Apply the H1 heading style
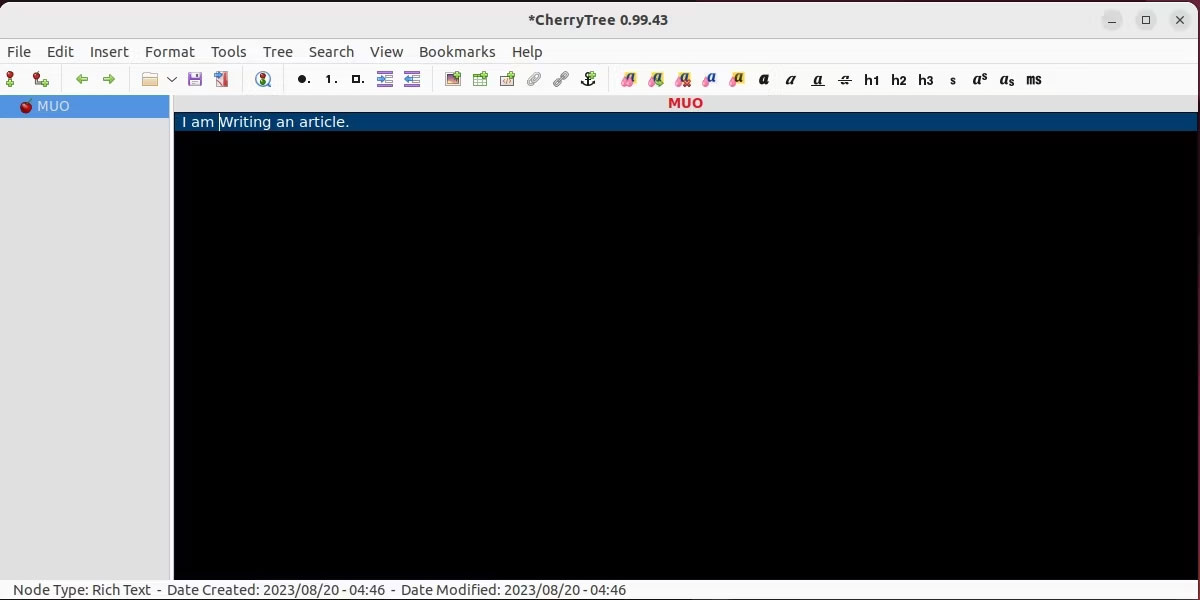This screenshot has width=1200, height=600. click(x=871, y=79)
